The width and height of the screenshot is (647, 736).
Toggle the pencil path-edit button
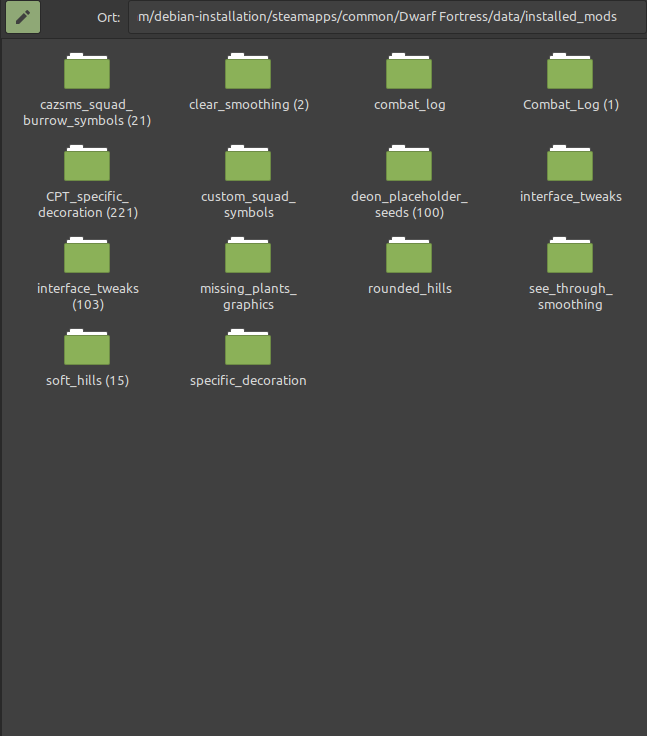point(23,17)
